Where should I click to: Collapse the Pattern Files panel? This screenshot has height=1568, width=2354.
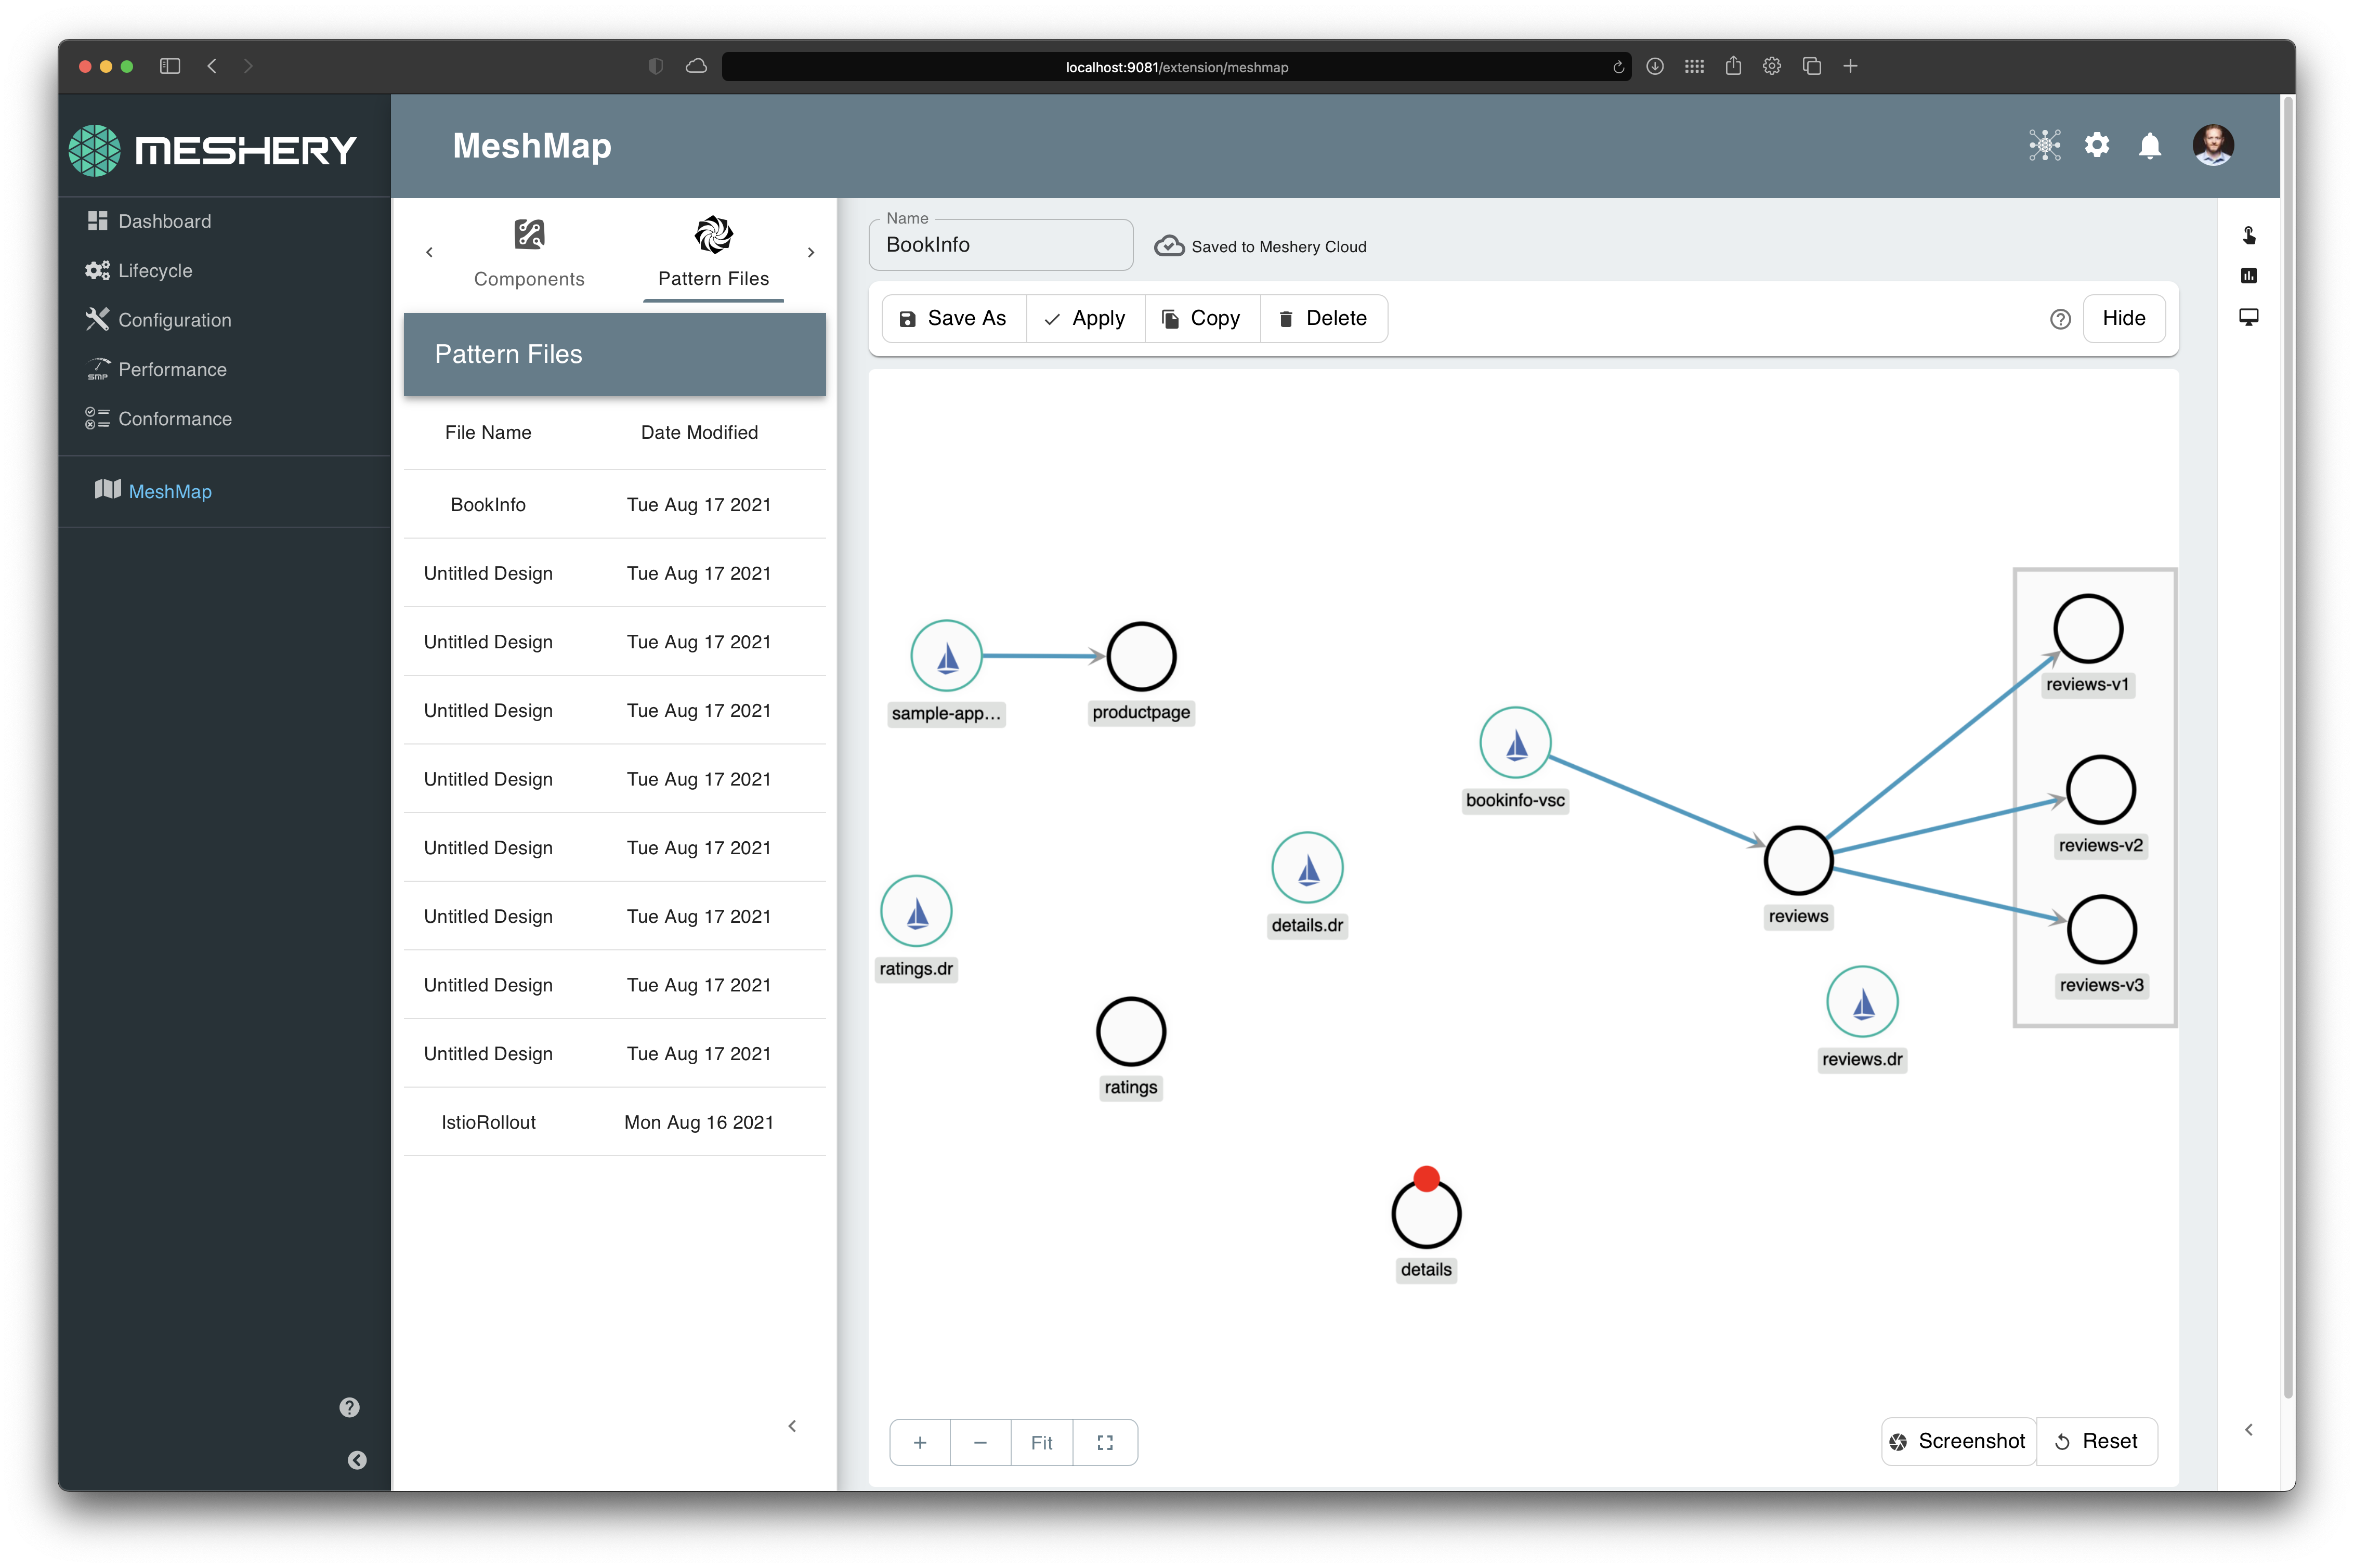791,1425
